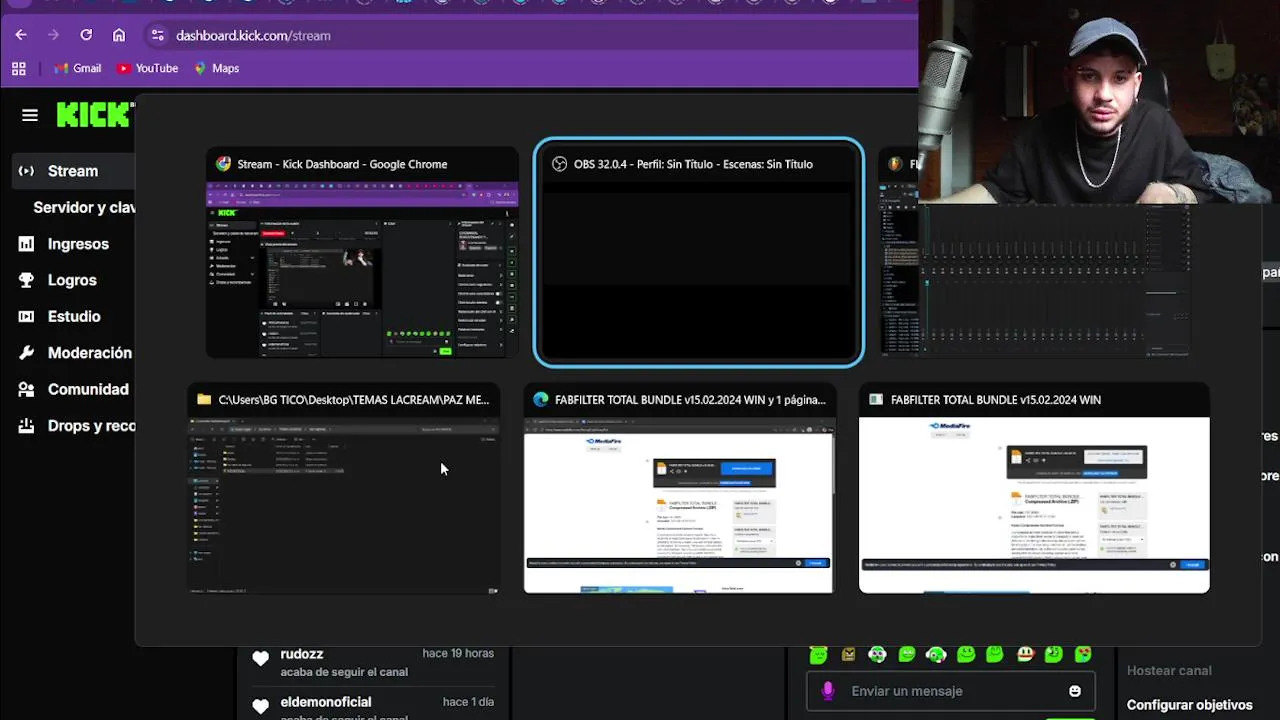Open the Kick hamburger menu
This screenshot has height=720, width=1280.
point(30,115)
